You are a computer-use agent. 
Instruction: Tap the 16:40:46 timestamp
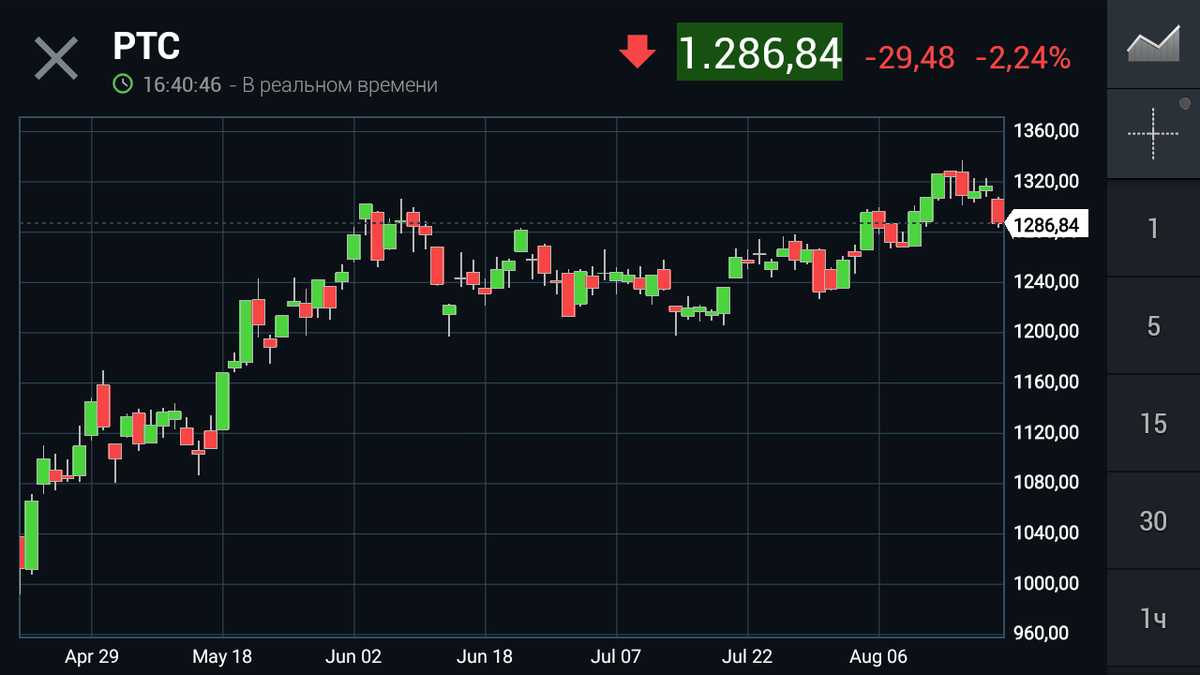[181, 85]
